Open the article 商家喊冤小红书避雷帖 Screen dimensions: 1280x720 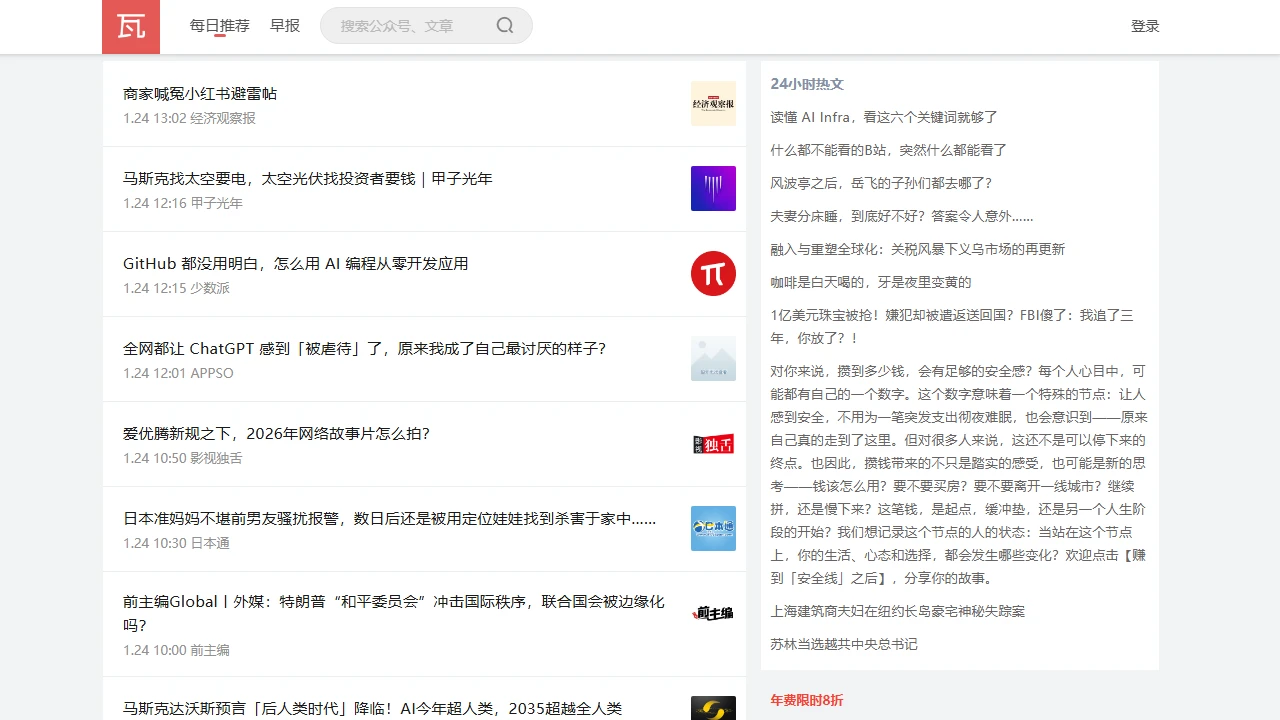pyautogui.click(x=199, y=93)
